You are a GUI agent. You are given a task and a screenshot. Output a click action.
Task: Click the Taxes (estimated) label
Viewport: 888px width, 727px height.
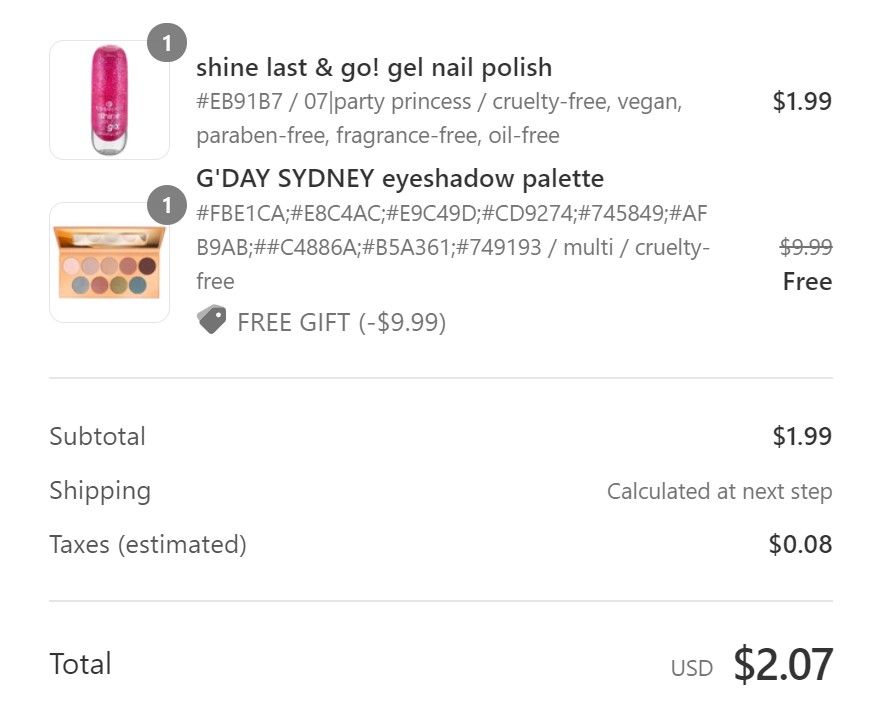148,545
